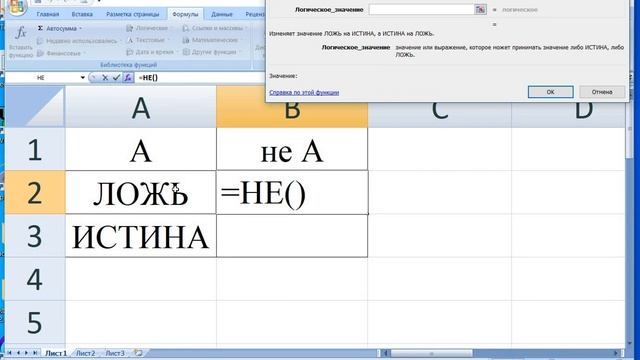The image size is (640, 360).
Task: Click cell B2 showing =НЕ()
Action: [292, 192]
